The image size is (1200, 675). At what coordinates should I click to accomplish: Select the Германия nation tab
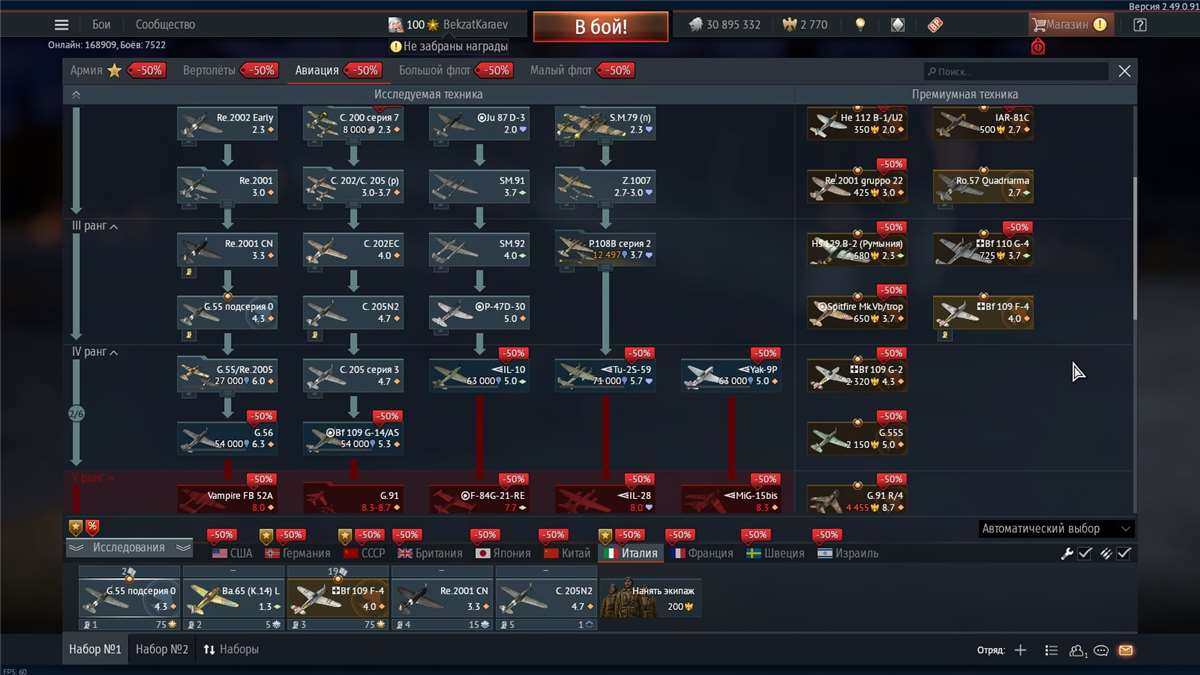coord(296,553)
